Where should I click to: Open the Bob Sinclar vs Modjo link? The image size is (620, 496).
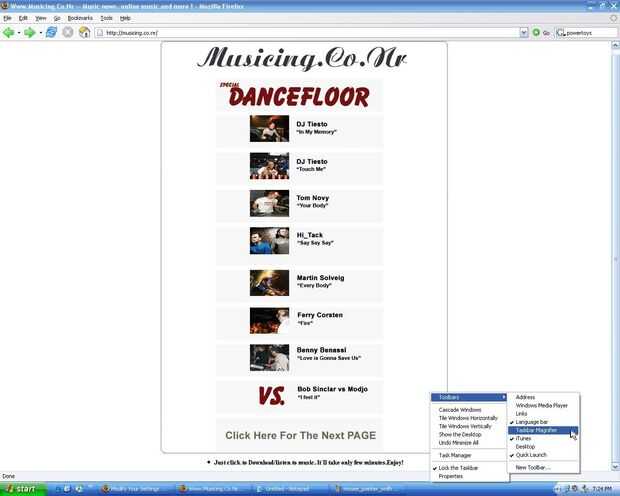(x=333, y=389)
